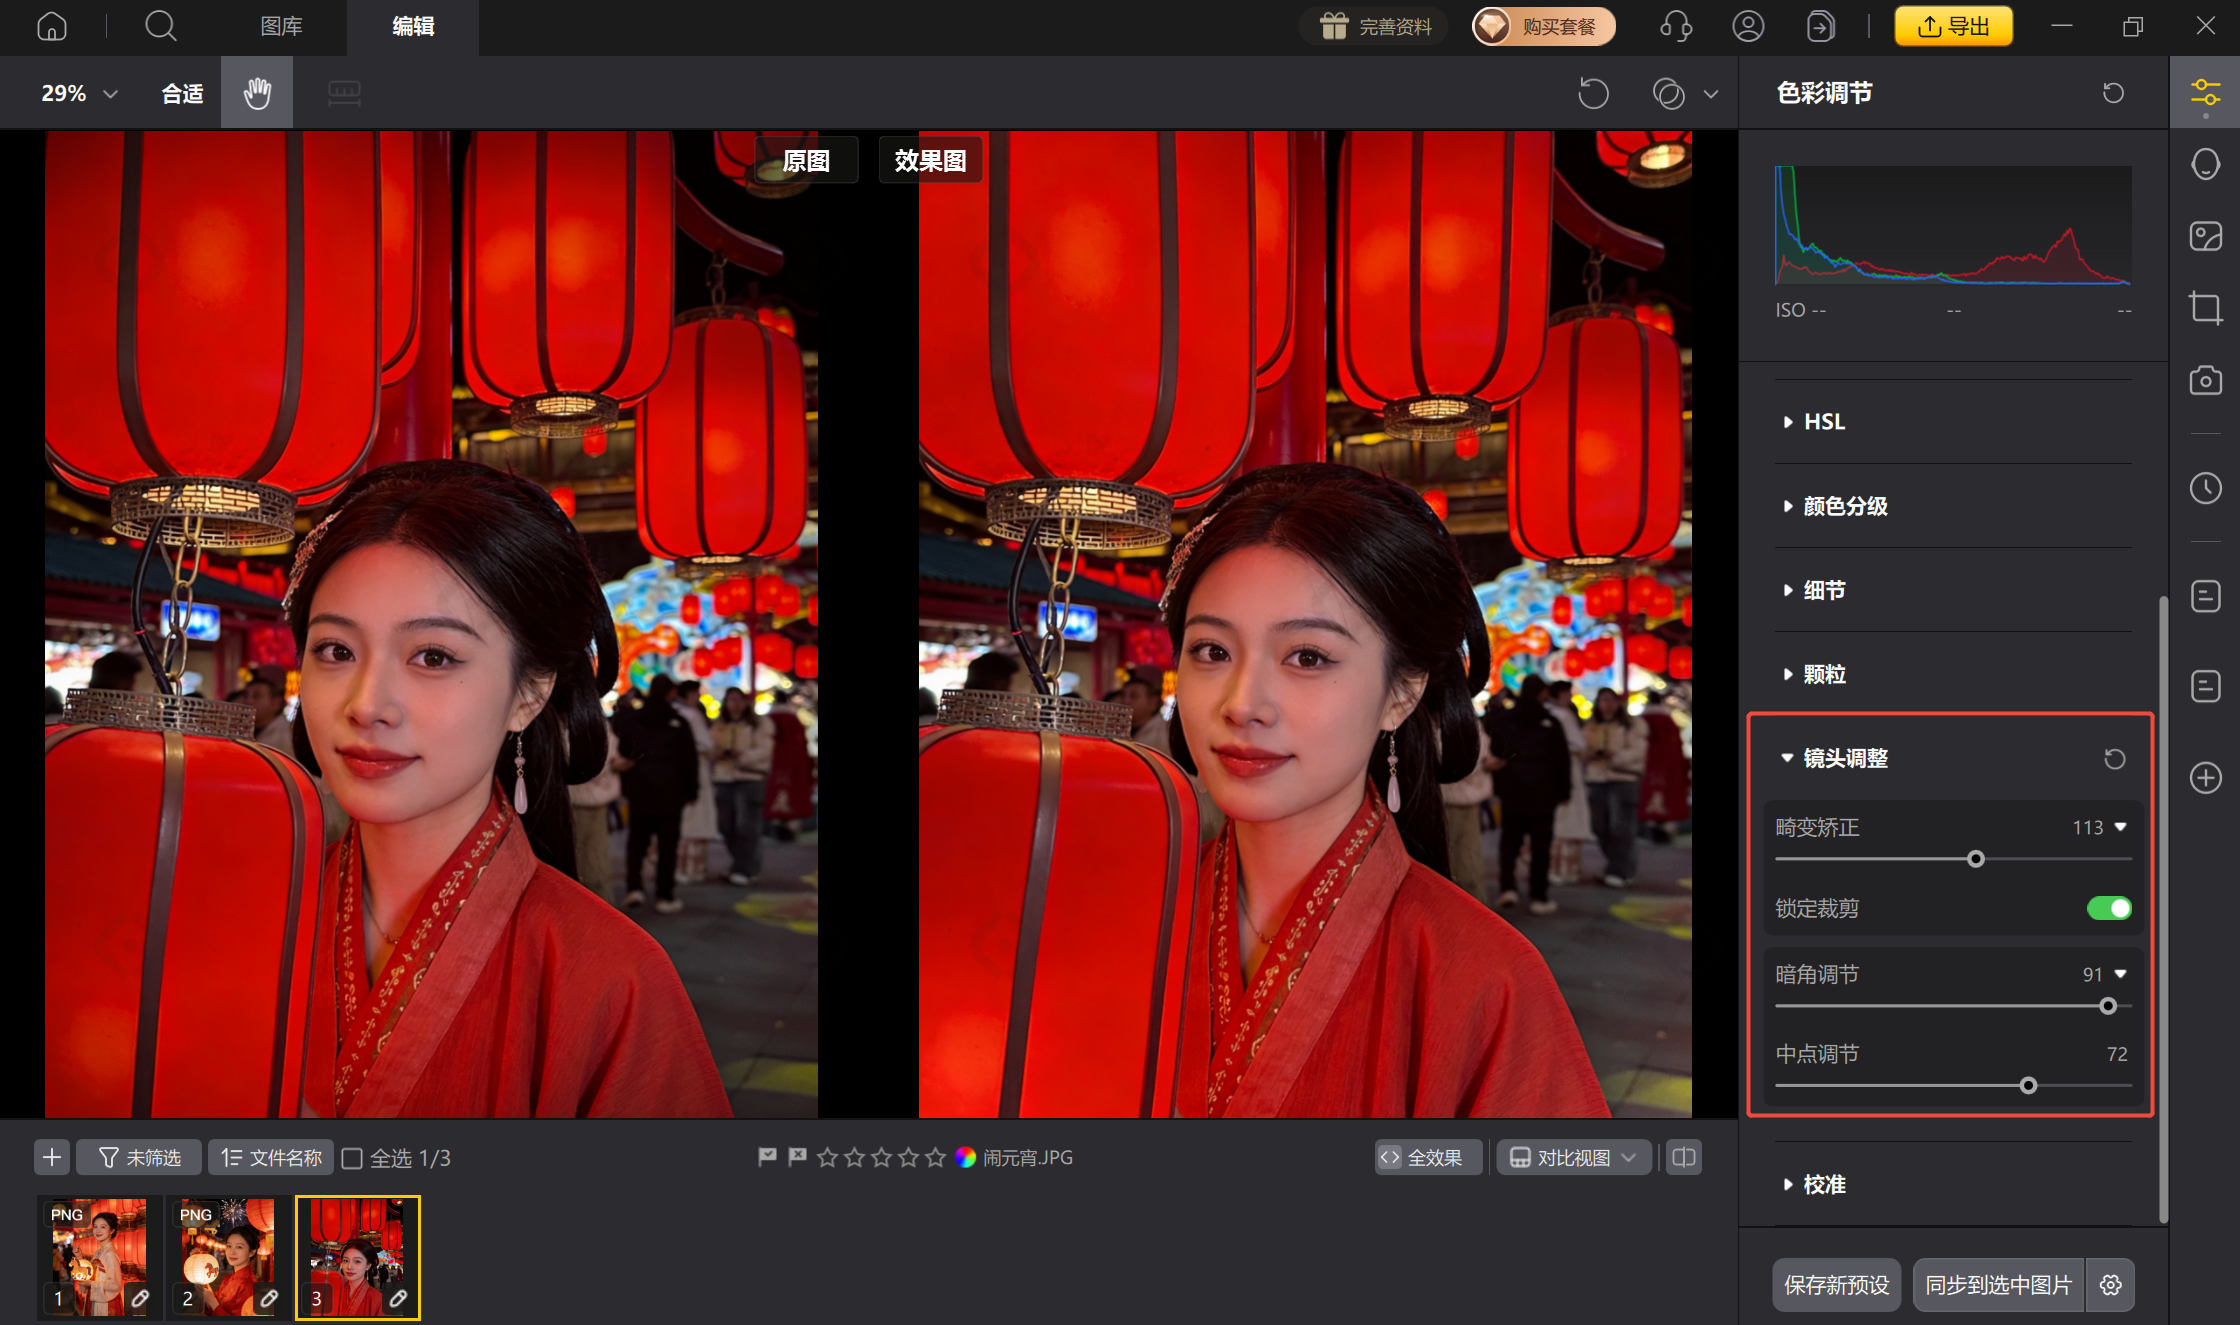The image size is (2240, 1325).
Task: Click the plus icon at sidebar bottom
Action: click(2204, 778)
